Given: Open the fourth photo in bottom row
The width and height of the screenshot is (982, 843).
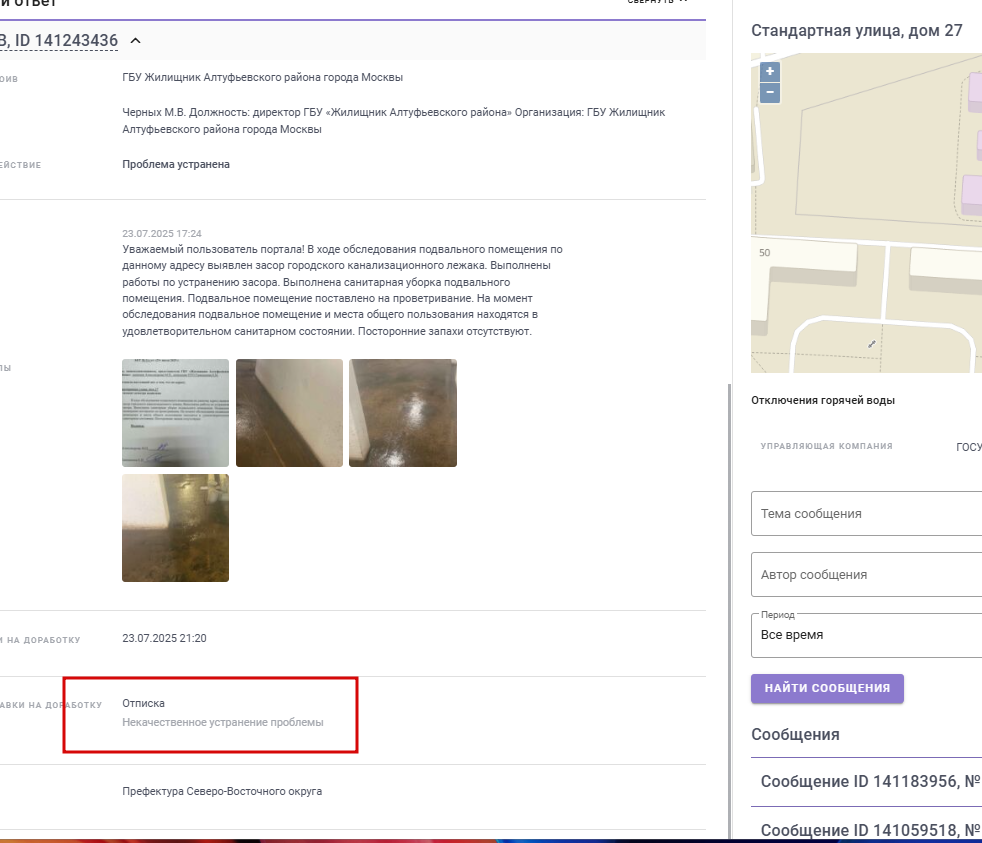Looking at the screenshot, I should point(175,528).
